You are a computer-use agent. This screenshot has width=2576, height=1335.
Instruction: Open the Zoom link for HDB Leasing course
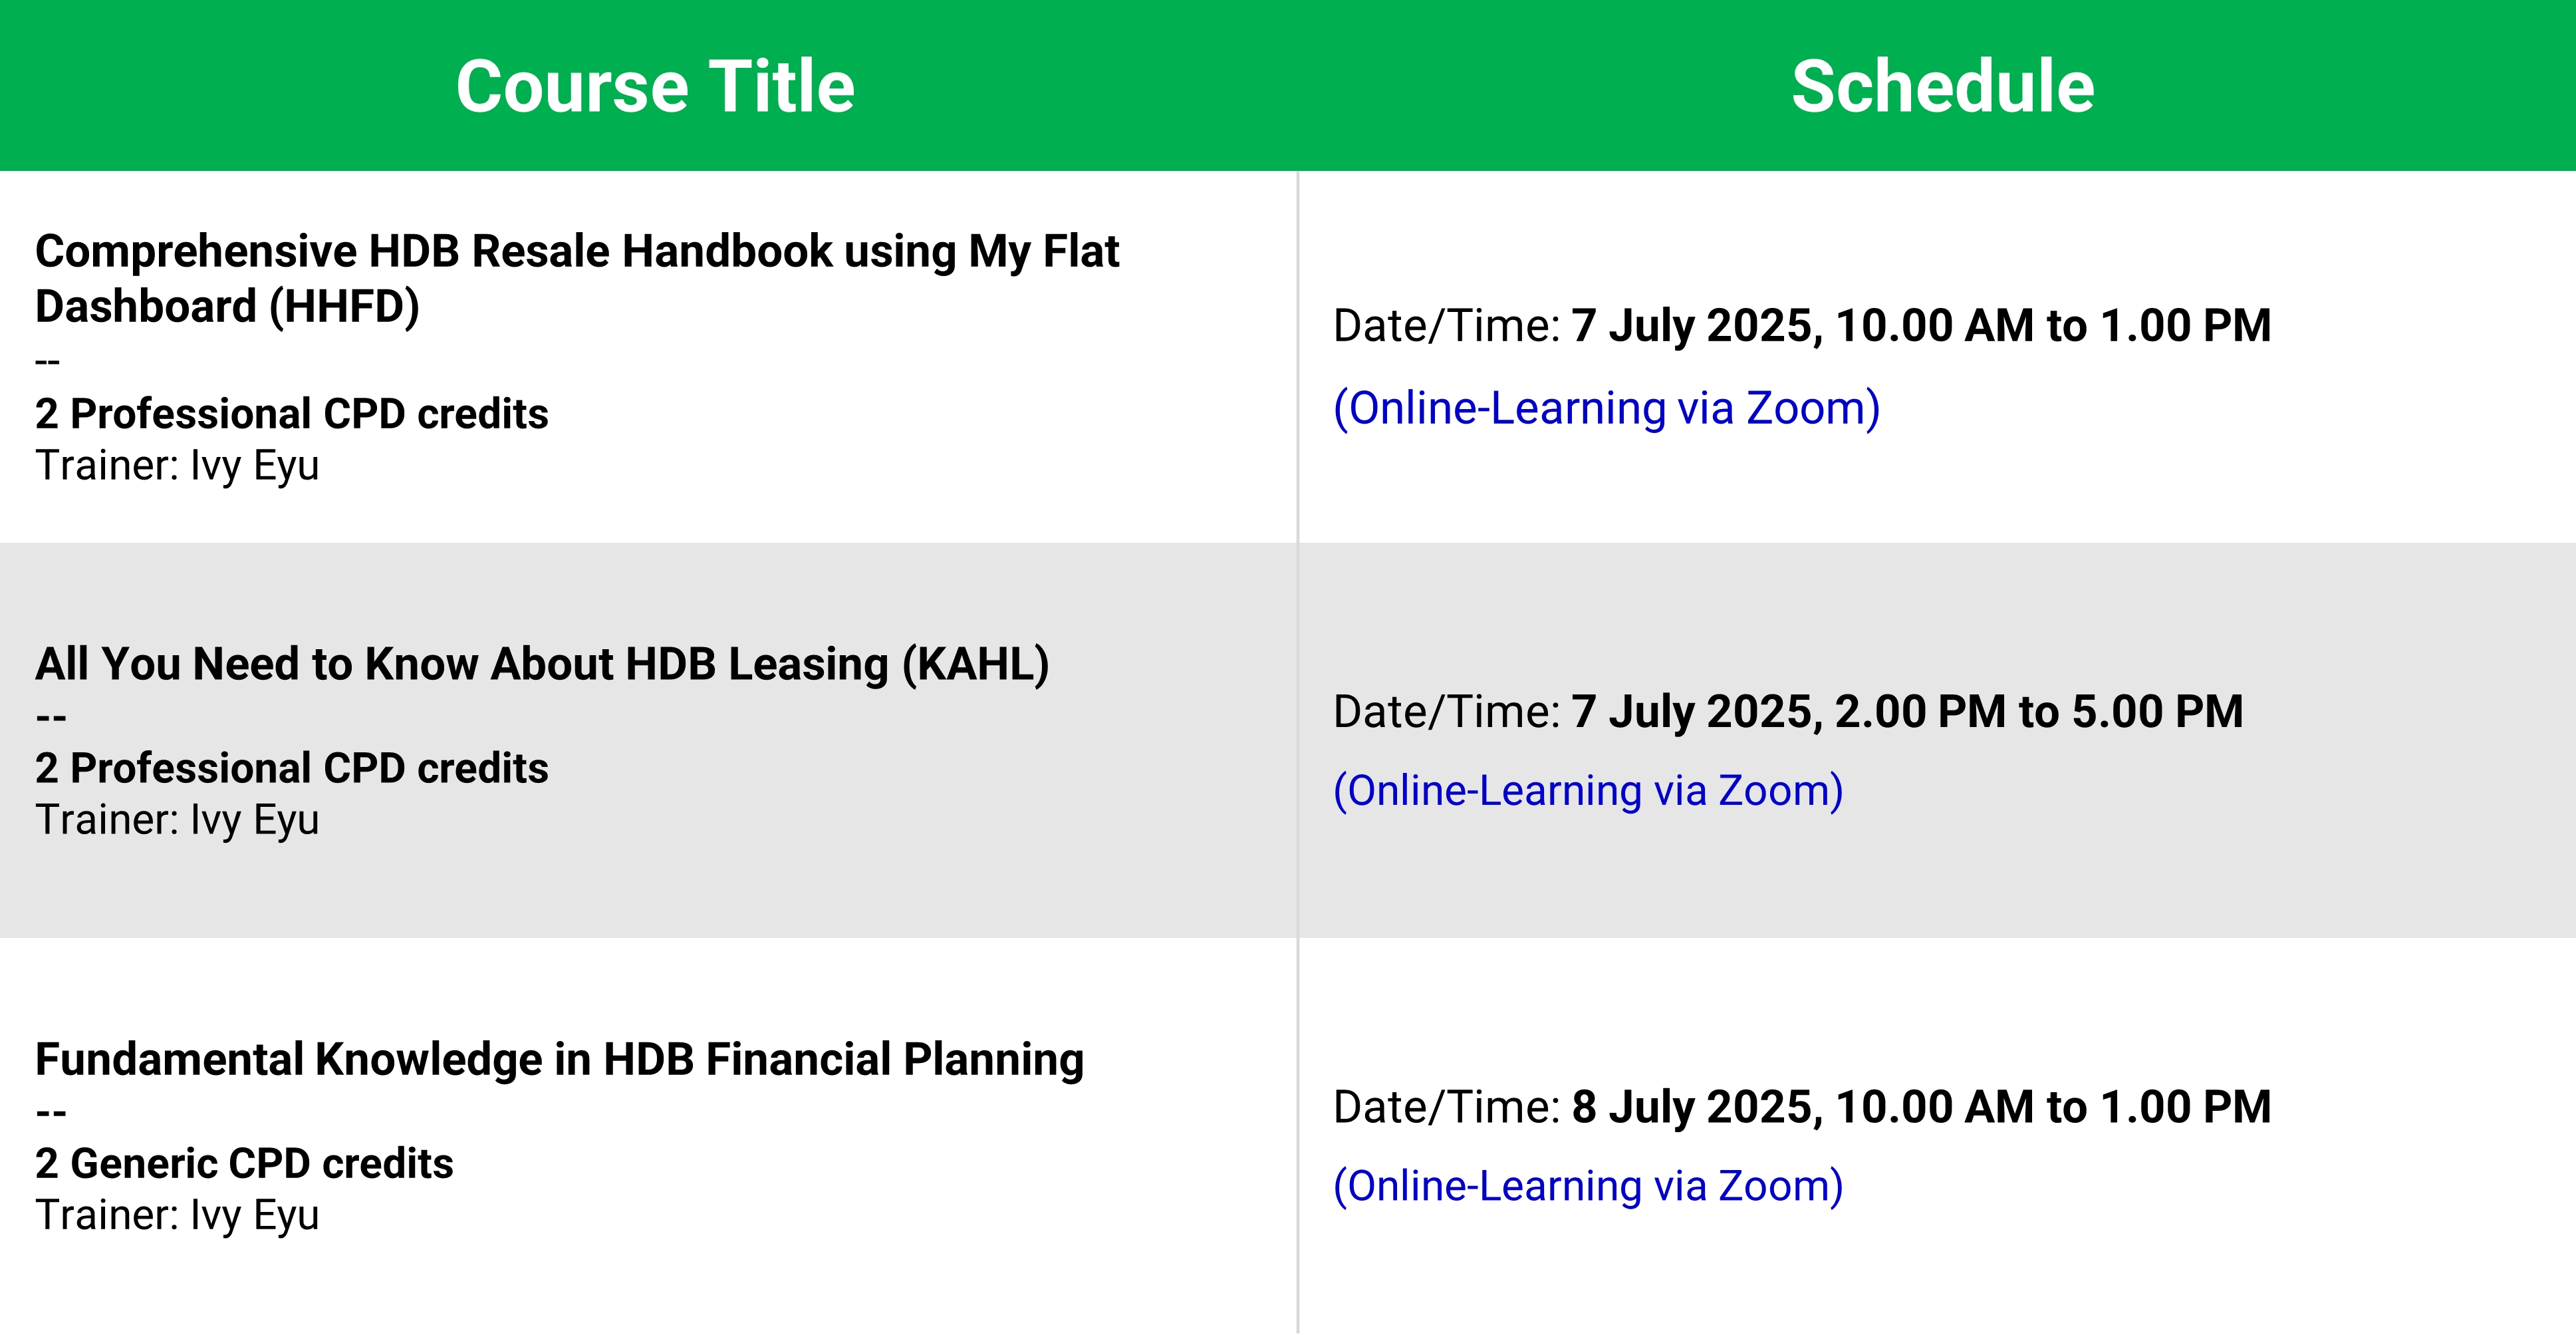click(1588, 791)
